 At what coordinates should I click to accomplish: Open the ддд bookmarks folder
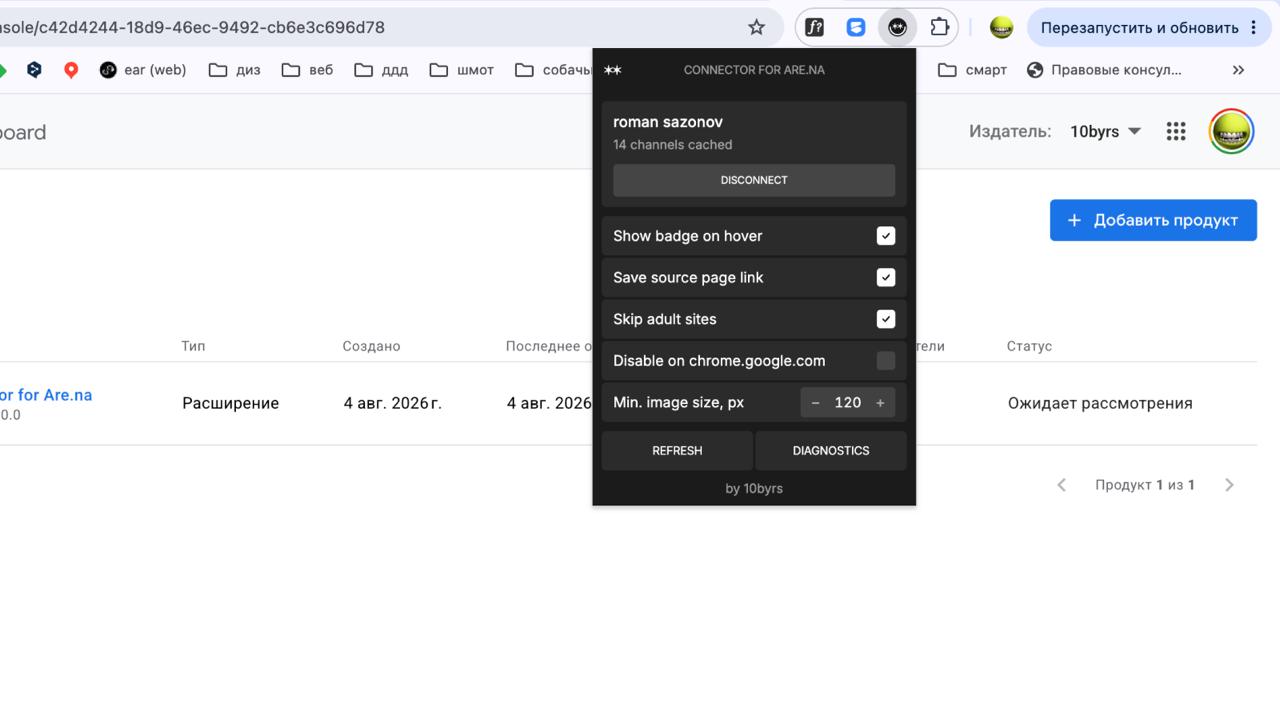[x=381, y=70]
